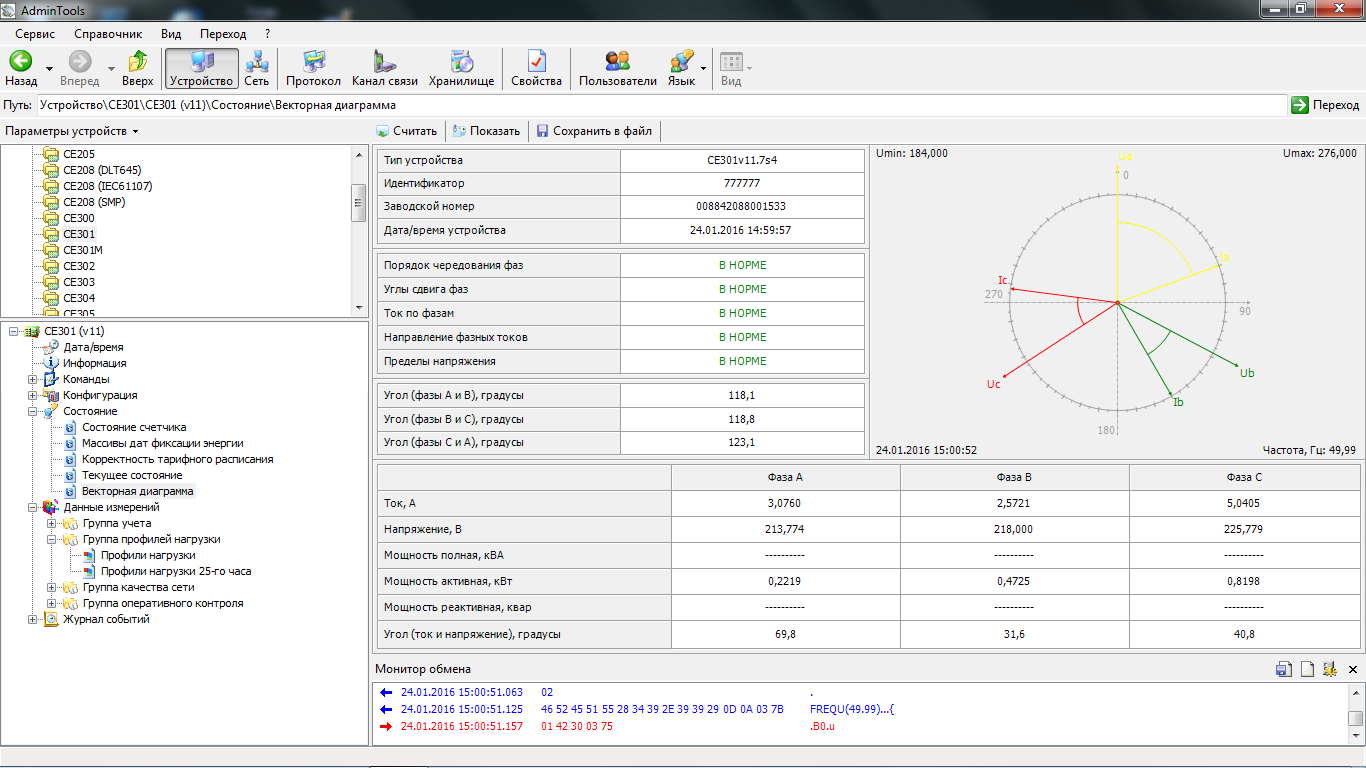The width and height of the screenshot is (1366, 768).
Task: Expand Группа оперативного контроля node
Action: (x=52, y=603)
